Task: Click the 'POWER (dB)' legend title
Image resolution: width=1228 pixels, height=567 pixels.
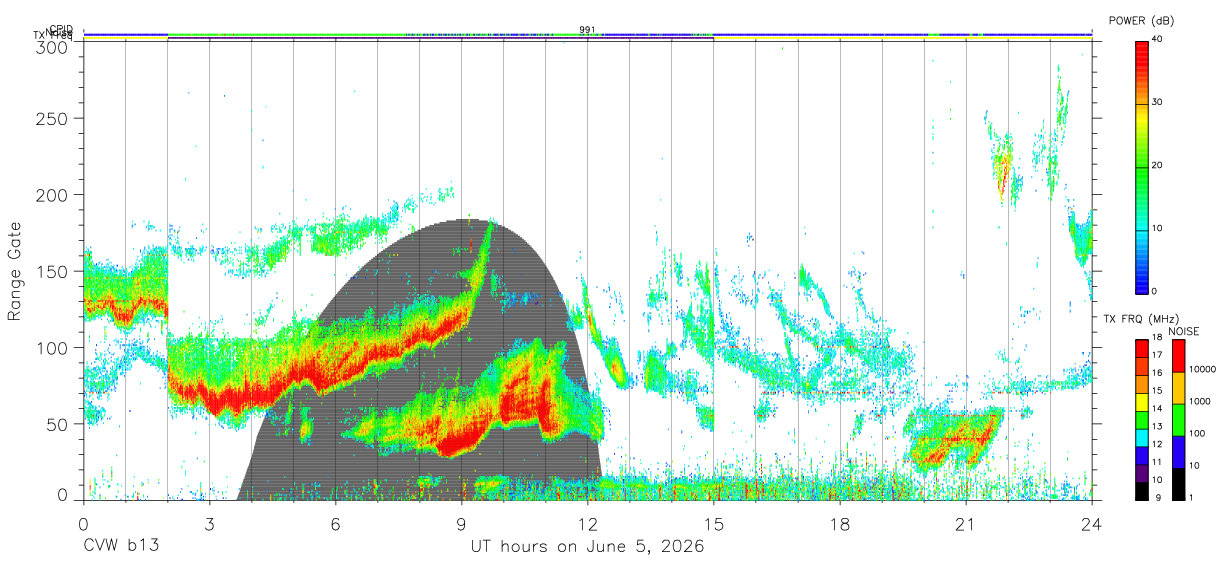Action: tap(1140, 20)
